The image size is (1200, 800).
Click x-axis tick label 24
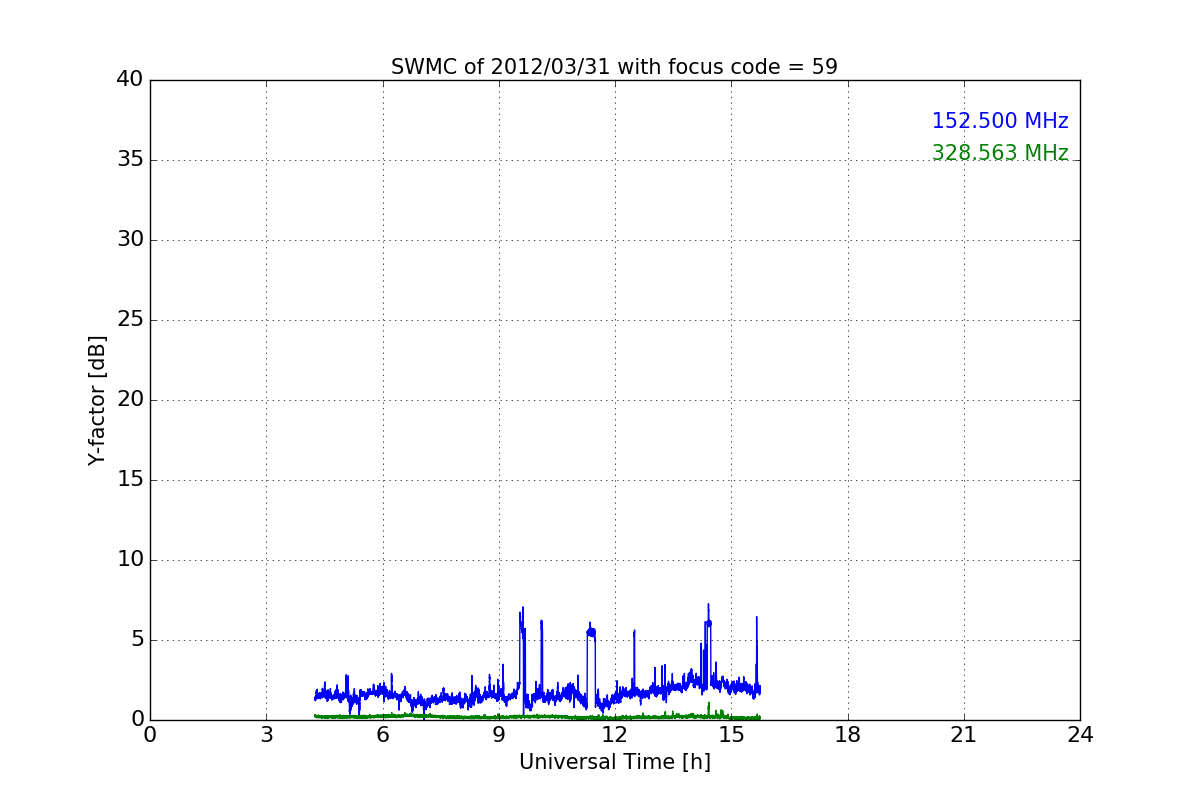tap(1080, 735)
